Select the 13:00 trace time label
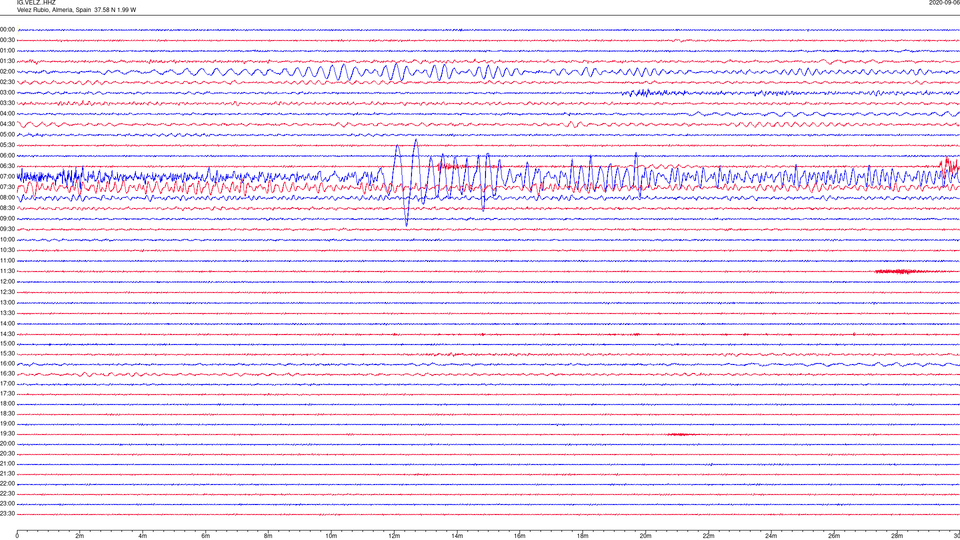 pyautogui.click(x=8, y=302)
